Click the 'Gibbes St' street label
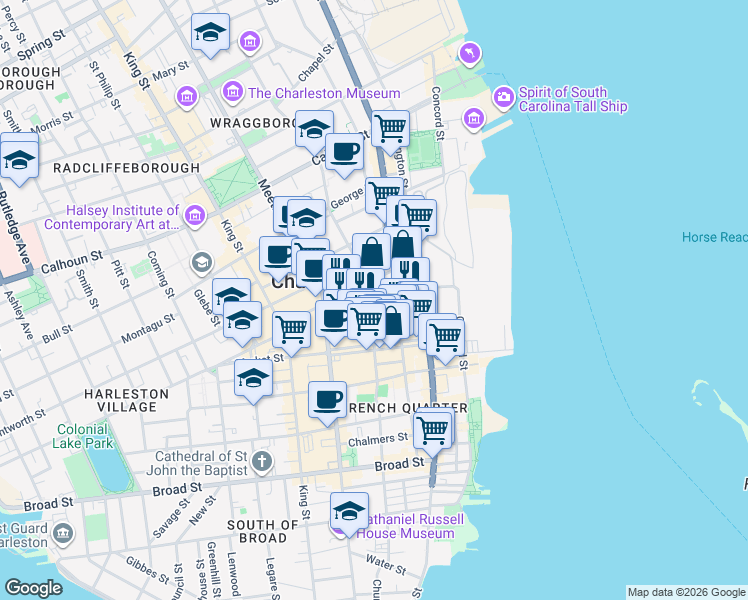This screenshot has width=748, height=600. (147, 570)
